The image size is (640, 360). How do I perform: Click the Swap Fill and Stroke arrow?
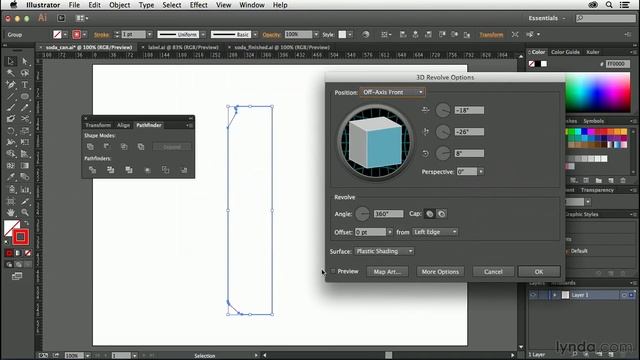(x=26, y=223)
